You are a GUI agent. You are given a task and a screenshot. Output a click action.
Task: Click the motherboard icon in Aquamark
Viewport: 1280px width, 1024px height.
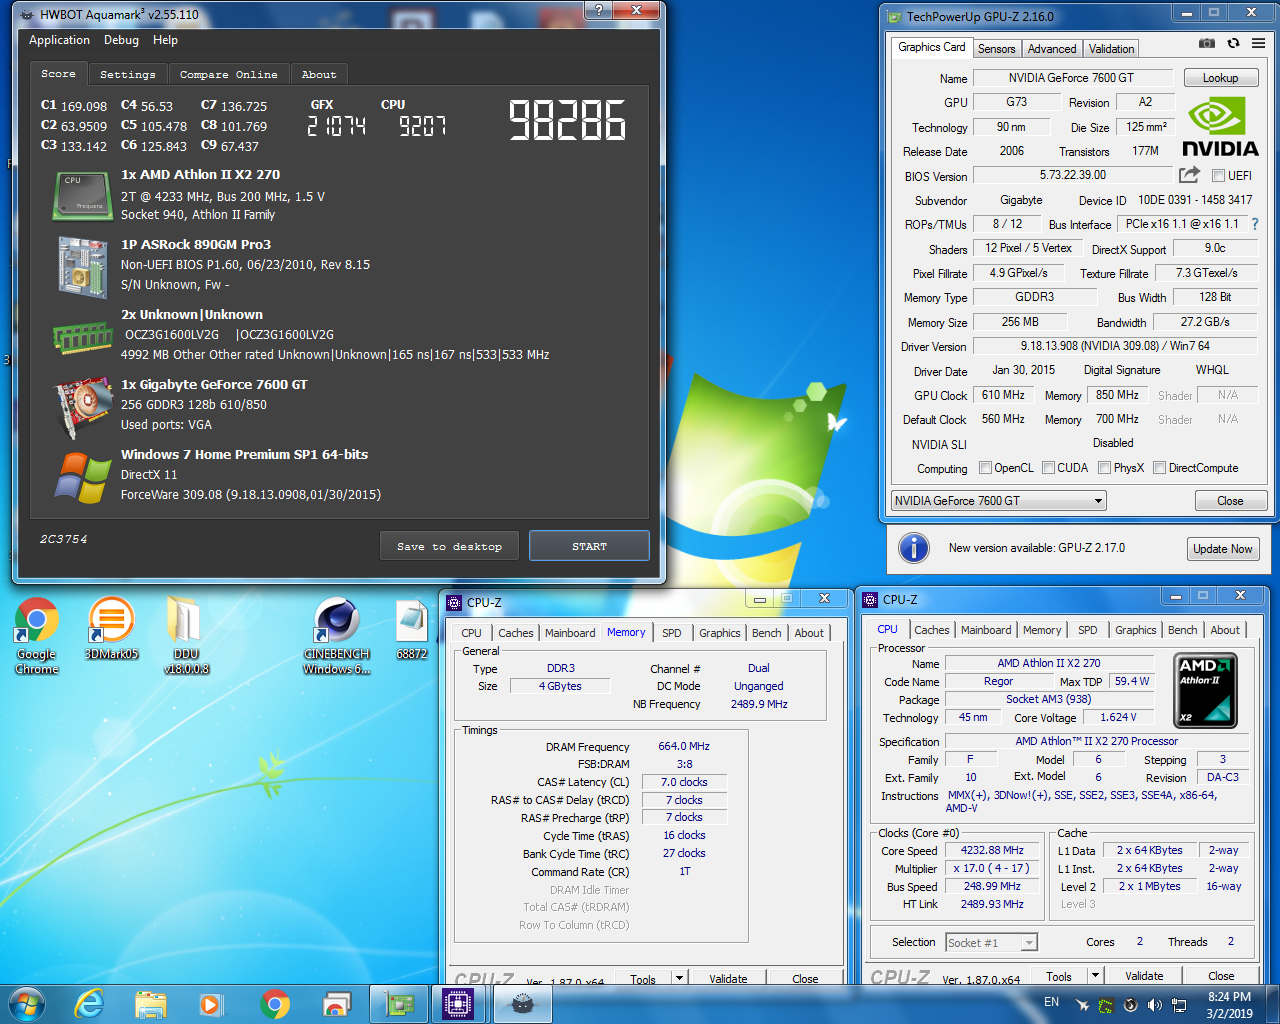coord(82,267)
